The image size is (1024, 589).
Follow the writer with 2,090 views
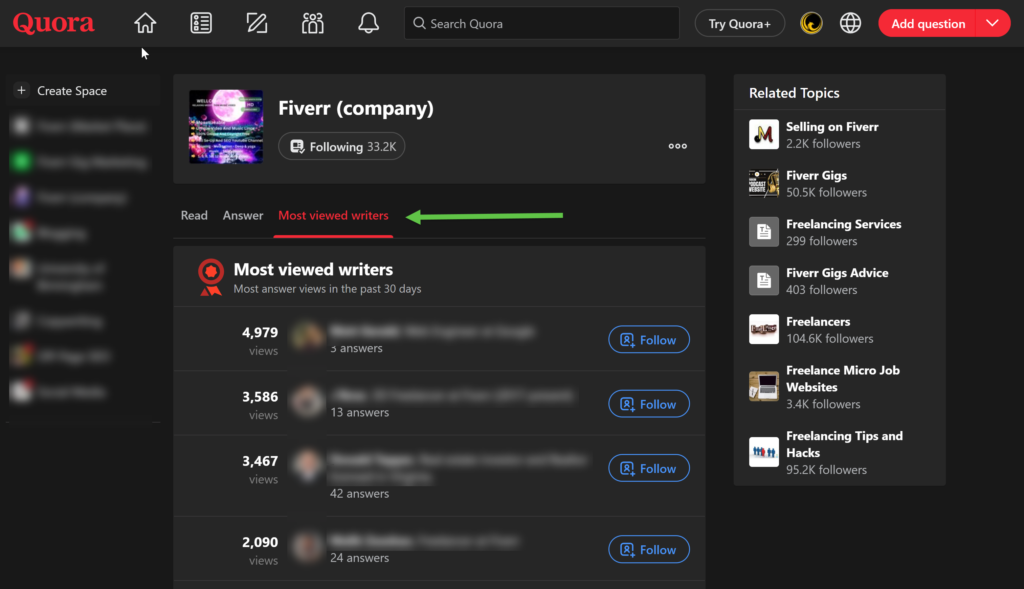click(648, 550)
